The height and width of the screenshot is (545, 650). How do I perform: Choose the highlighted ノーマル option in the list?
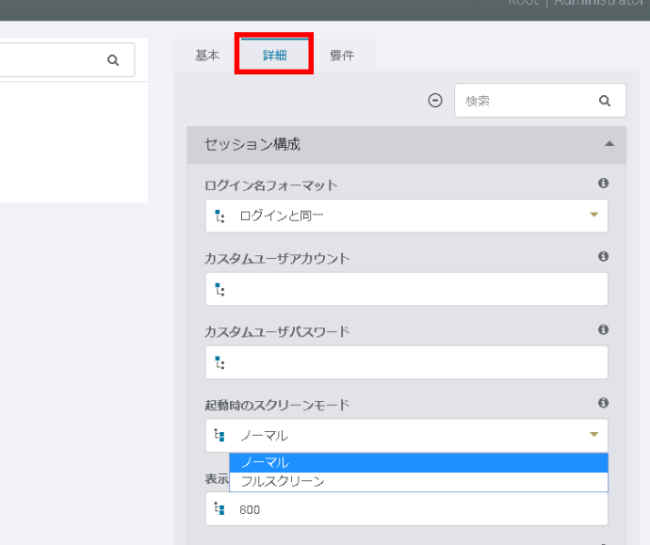[265, 462]
